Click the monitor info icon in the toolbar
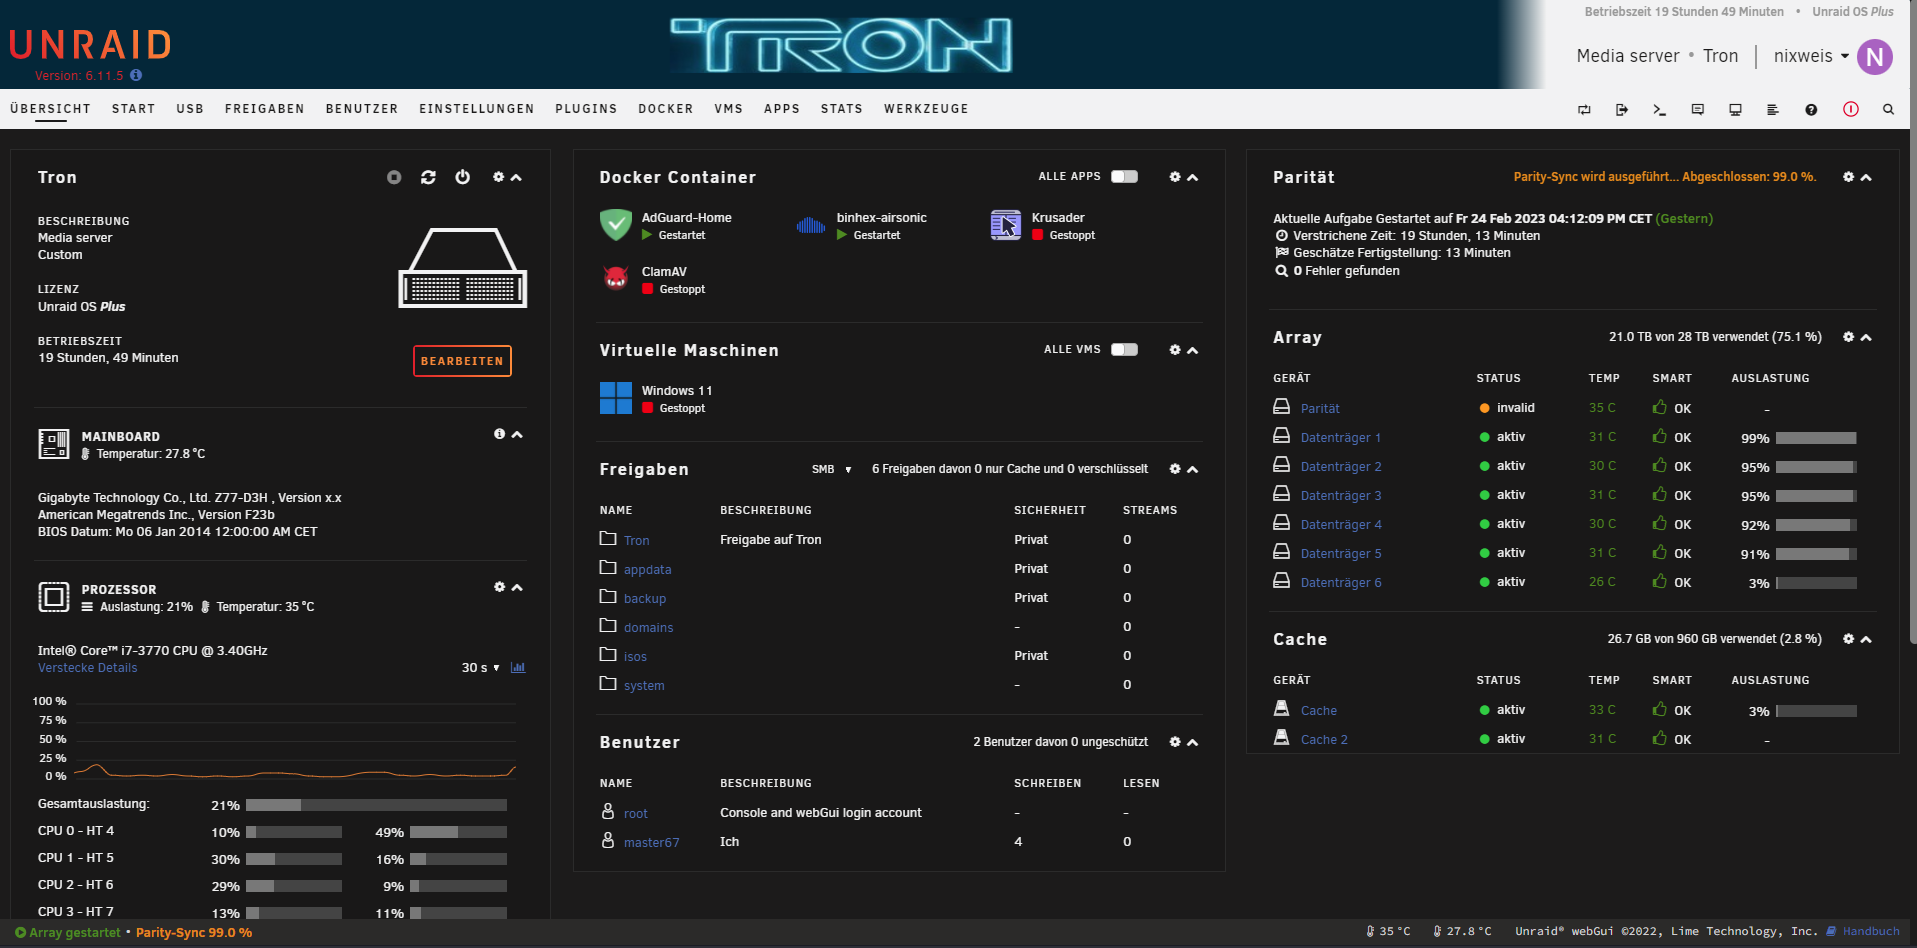This screenshot has height=948, width=1917. [x=1736, y=110]
